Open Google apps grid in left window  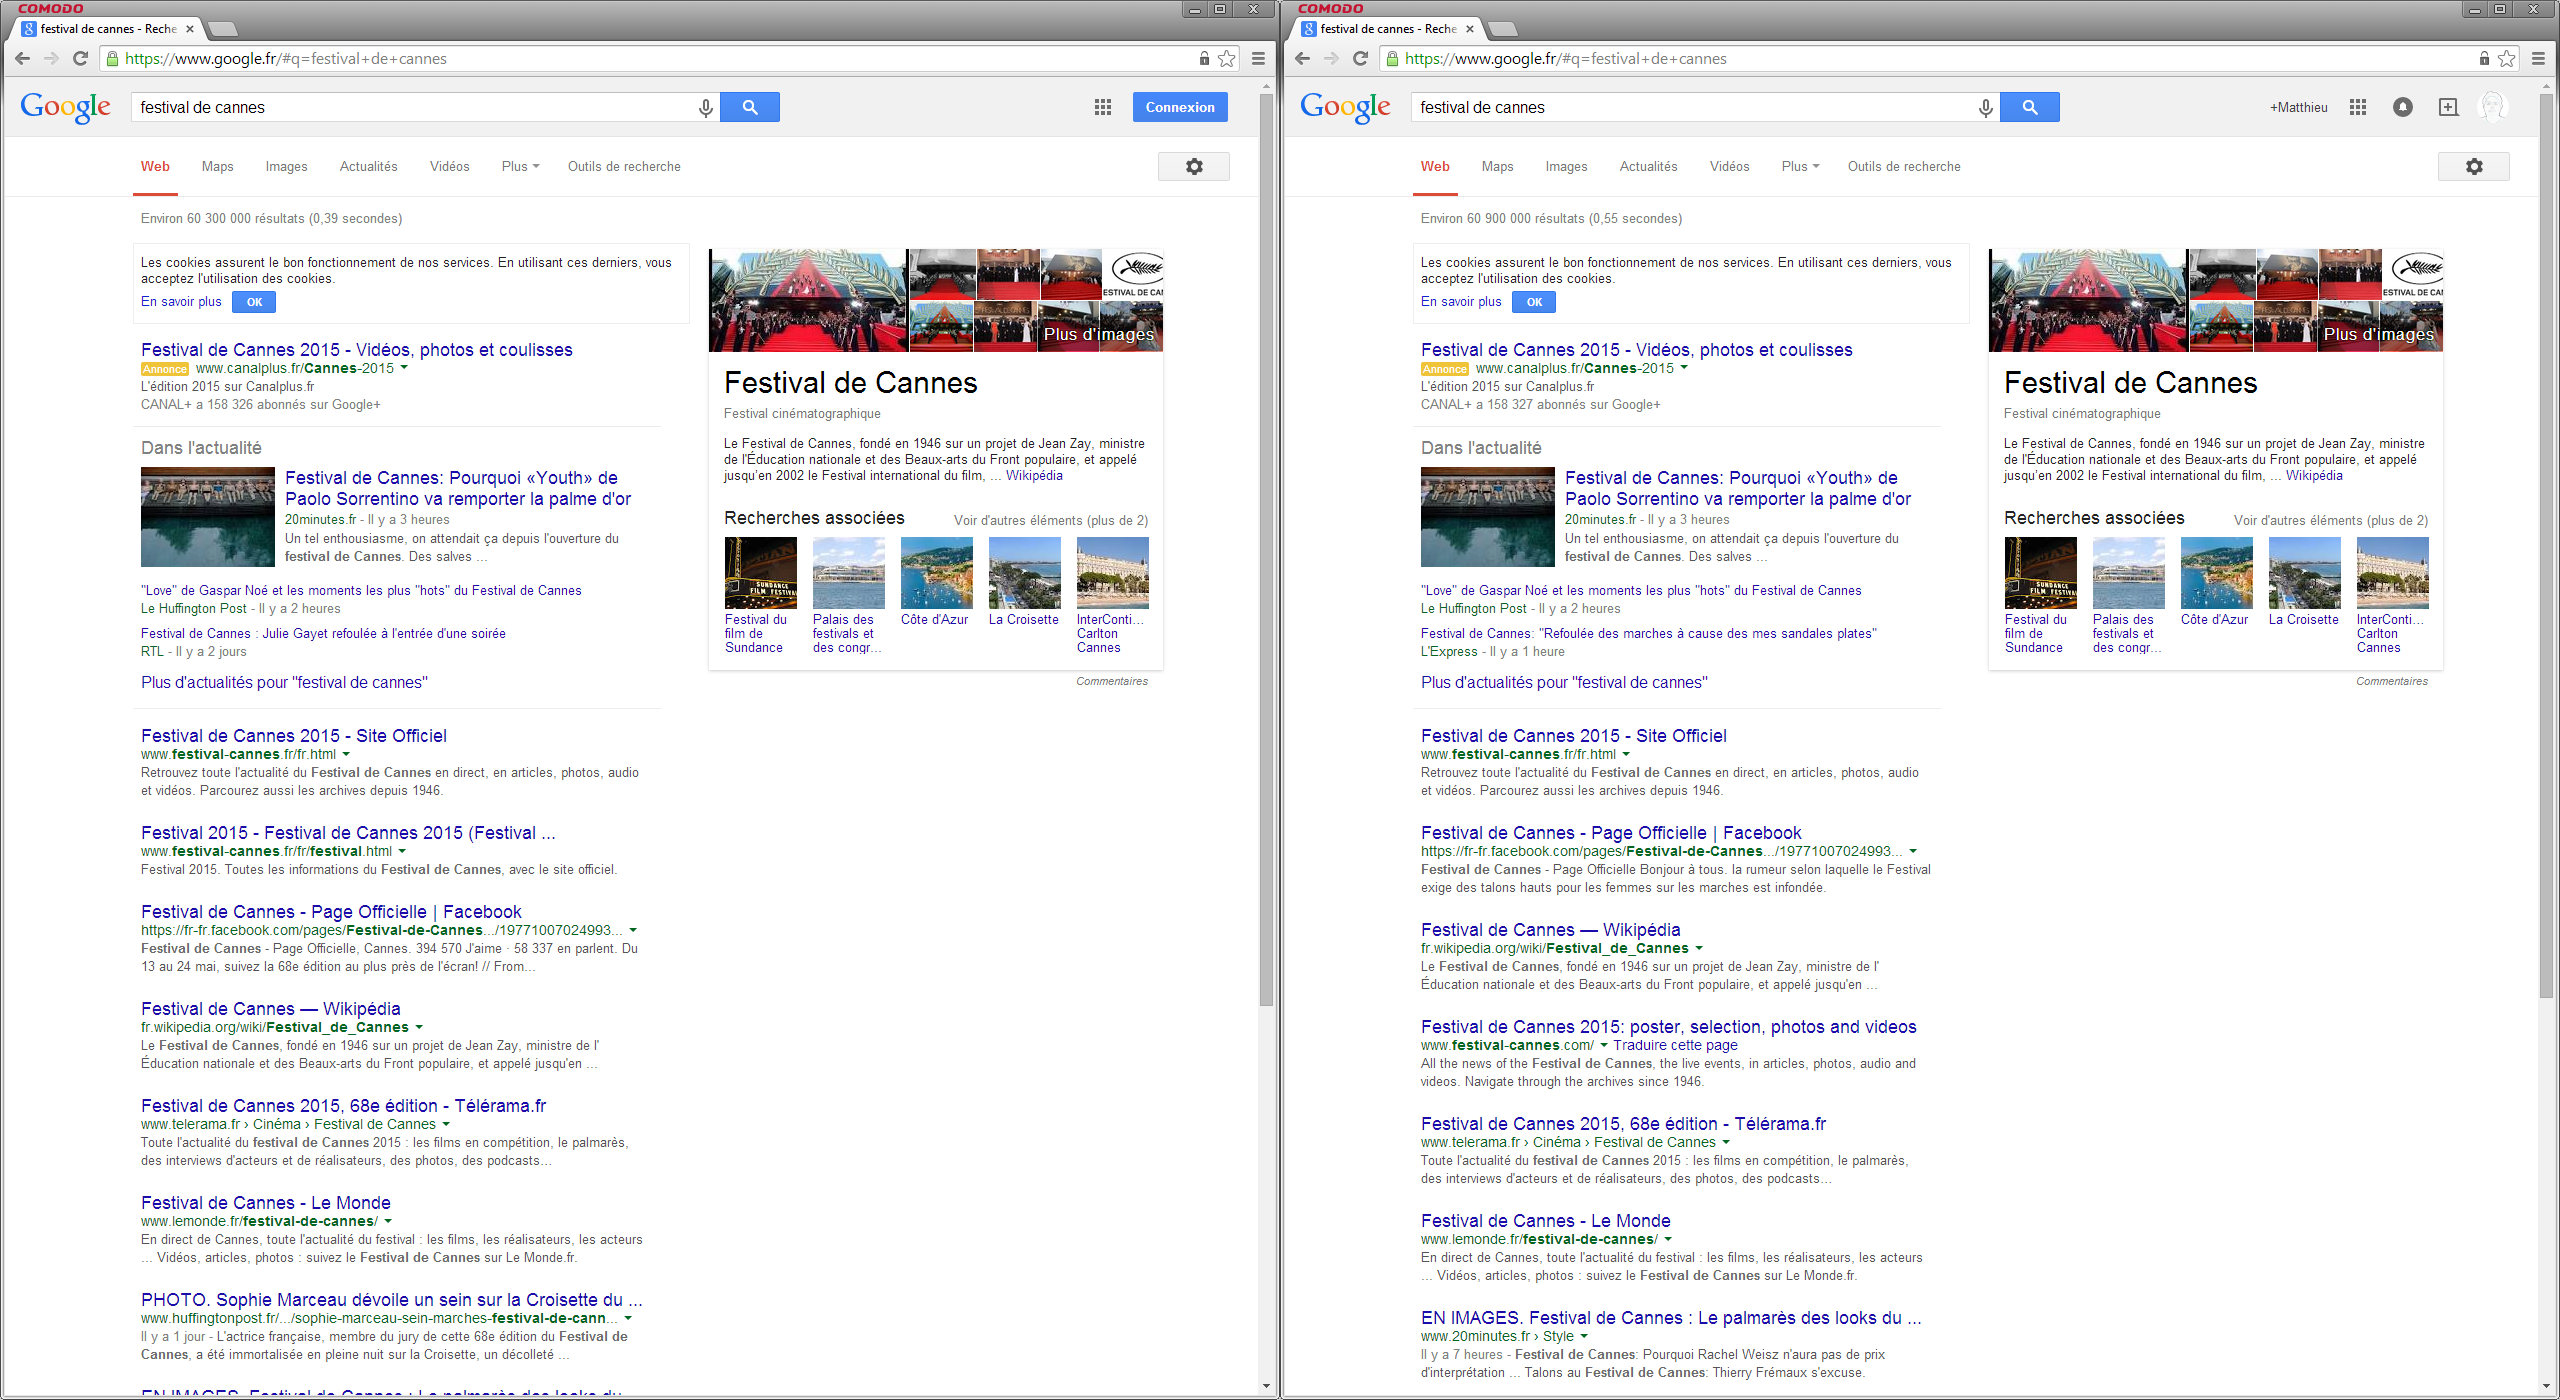coord(1103,107)
